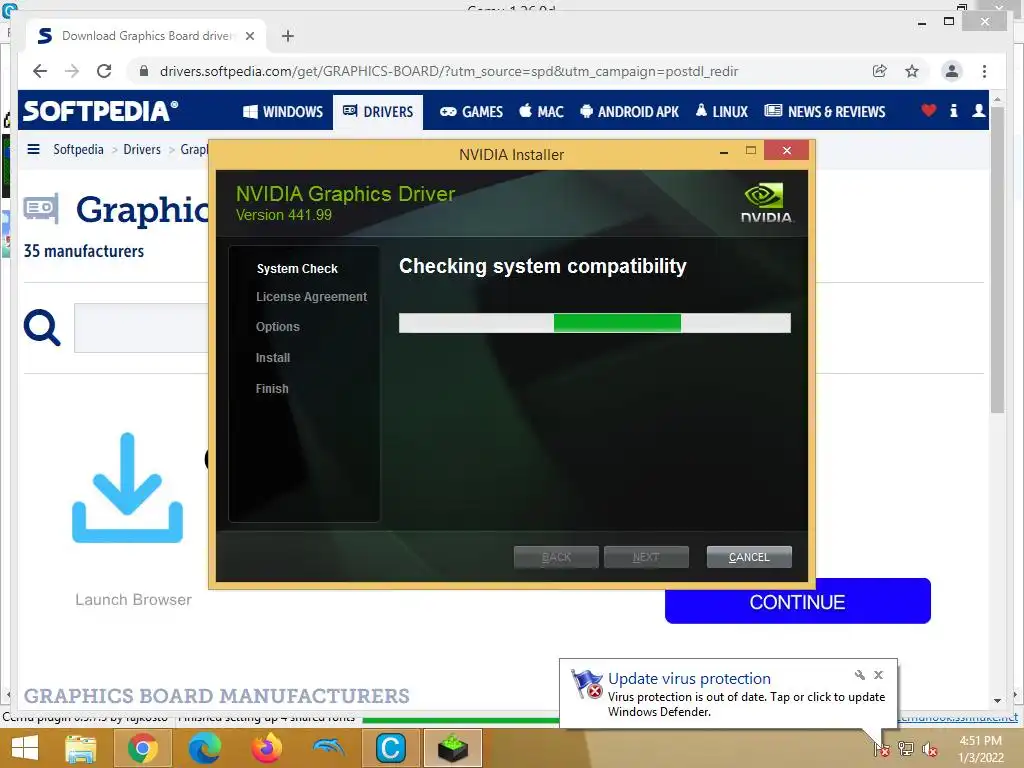1024x768 pixels.
Task: Open News & Reviews section
Action: pyautogui.click(x=825, y=112)
